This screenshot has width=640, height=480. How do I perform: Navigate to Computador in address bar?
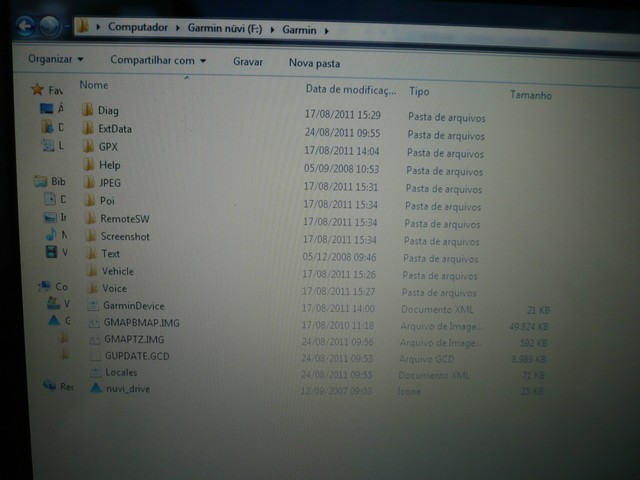point(138,27)
